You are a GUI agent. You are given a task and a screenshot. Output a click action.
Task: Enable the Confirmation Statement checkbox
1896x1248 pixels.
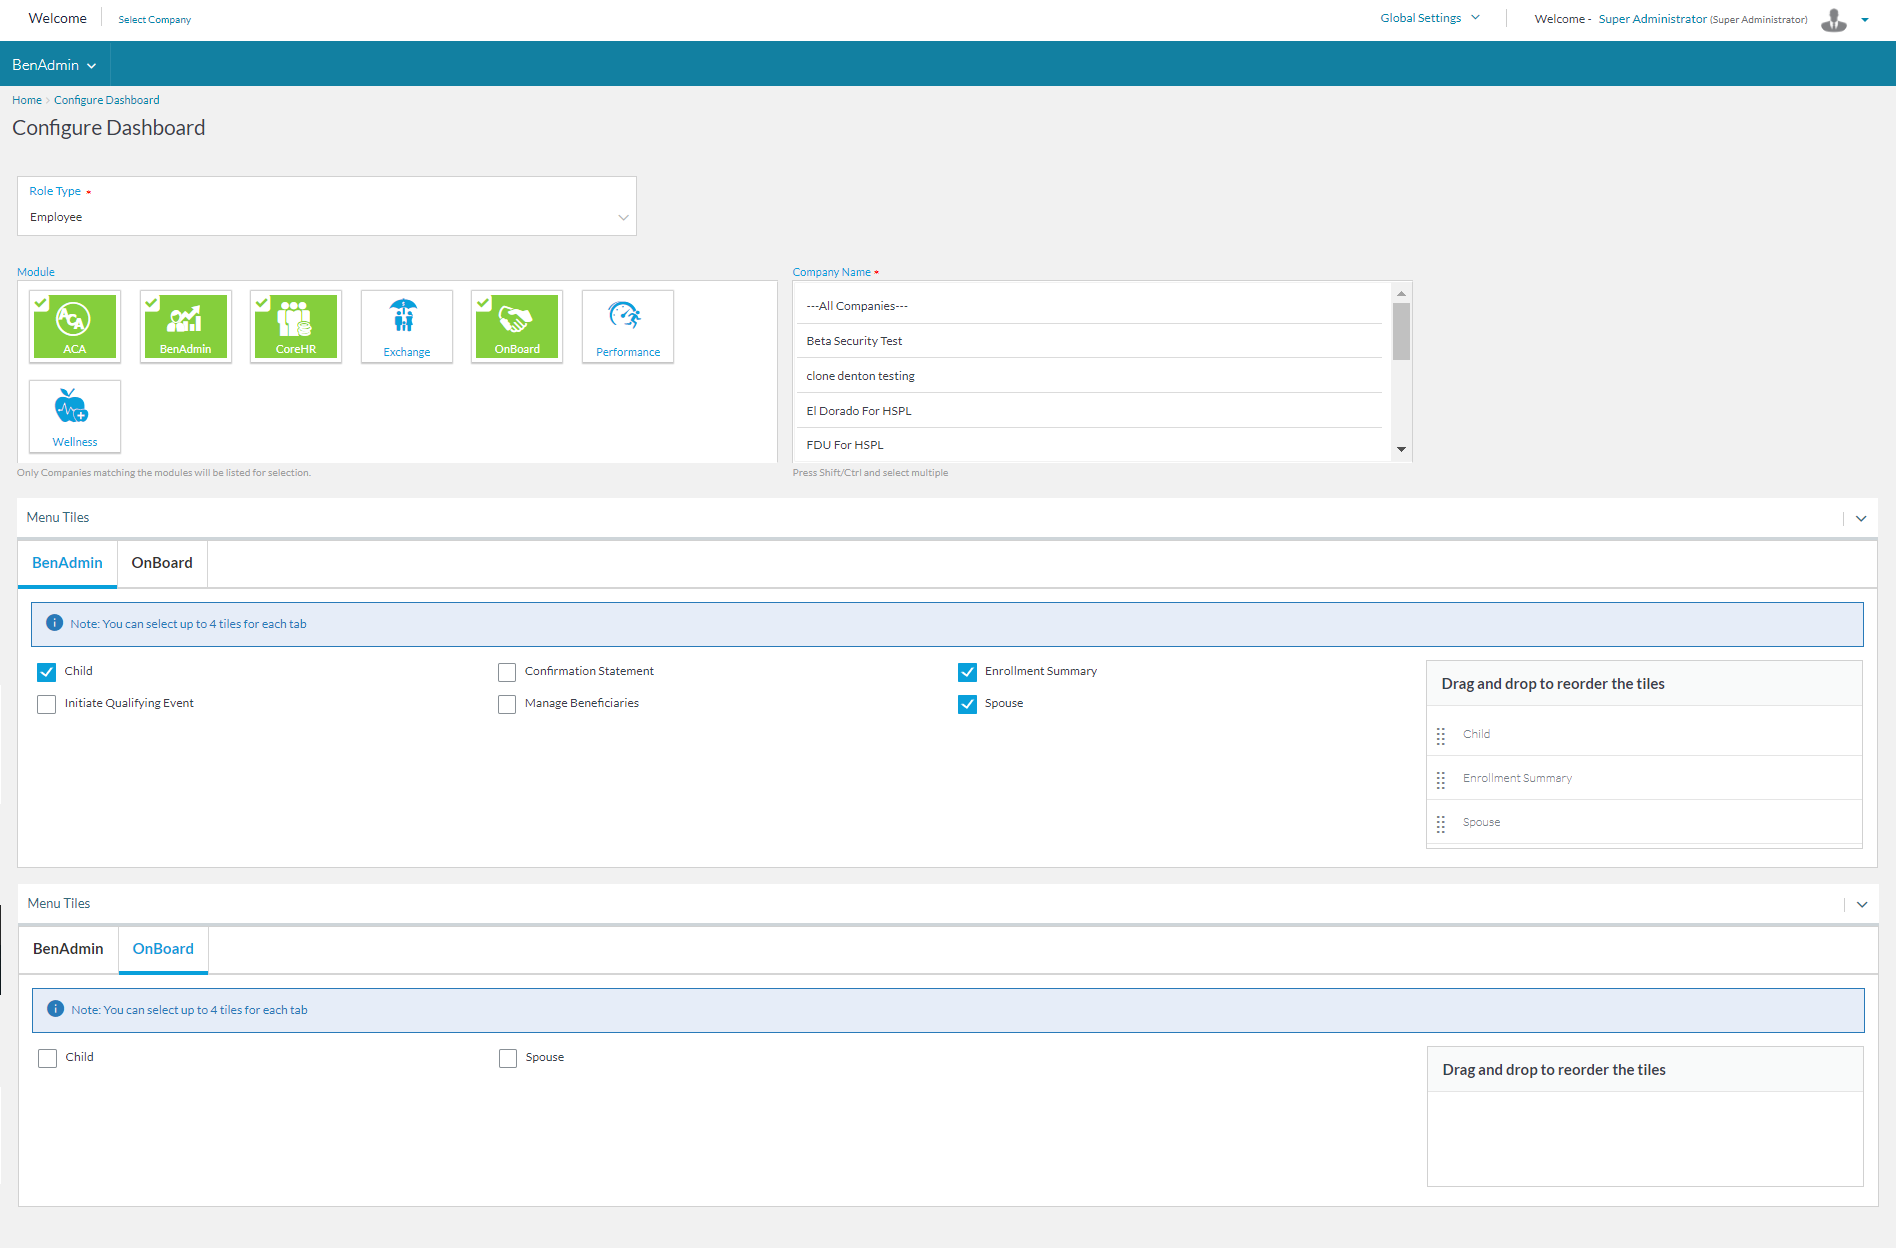[507, 672]
